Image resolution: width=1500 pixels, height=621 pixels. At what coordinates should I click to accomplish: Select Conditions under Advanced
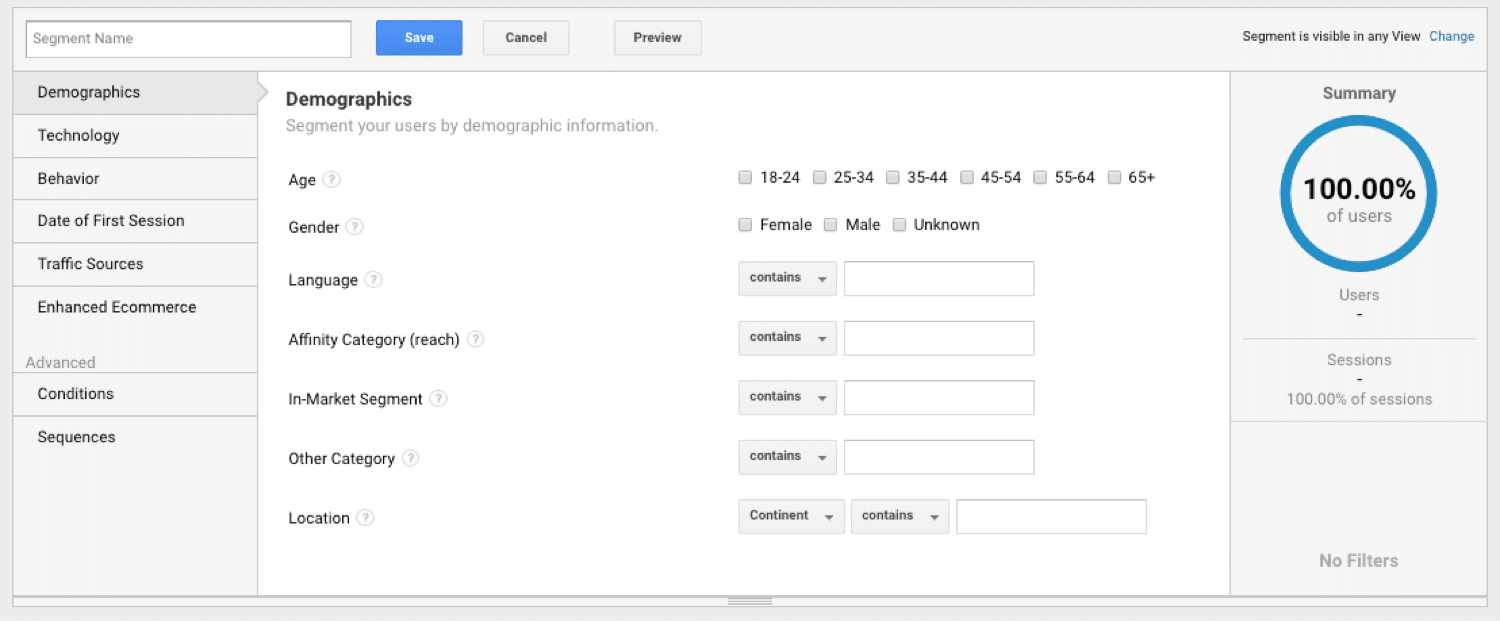(75, 393)
